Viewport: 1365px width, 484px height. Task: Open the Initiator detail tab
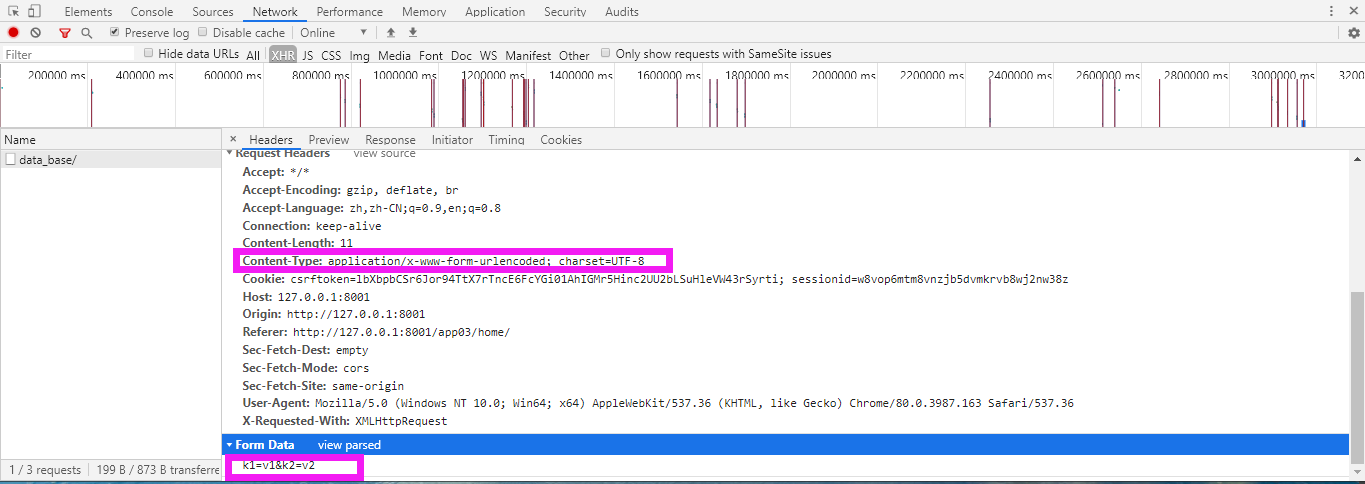[x=452, y=139]
